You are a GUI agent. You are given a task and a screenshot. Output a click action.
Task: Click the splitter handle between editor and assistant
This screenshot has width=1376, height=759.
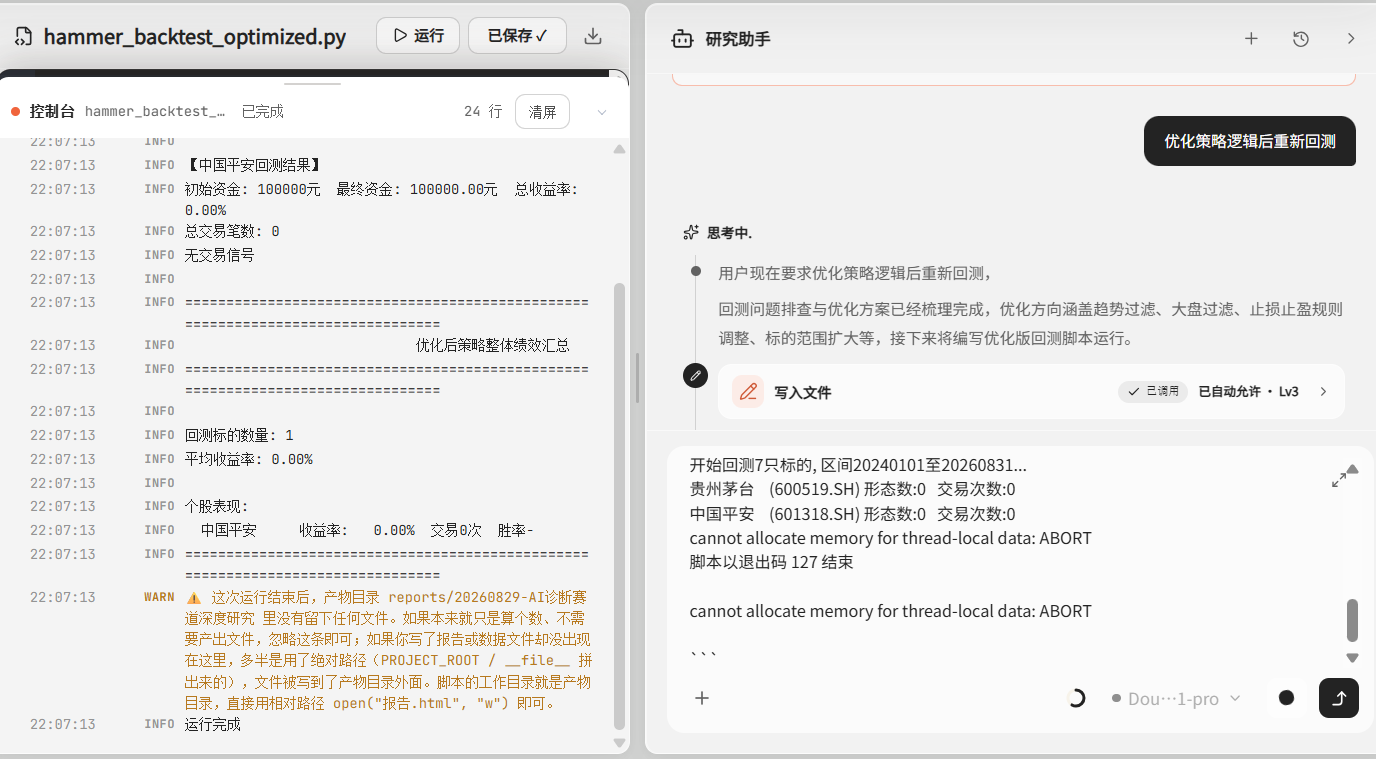[637, 377]
